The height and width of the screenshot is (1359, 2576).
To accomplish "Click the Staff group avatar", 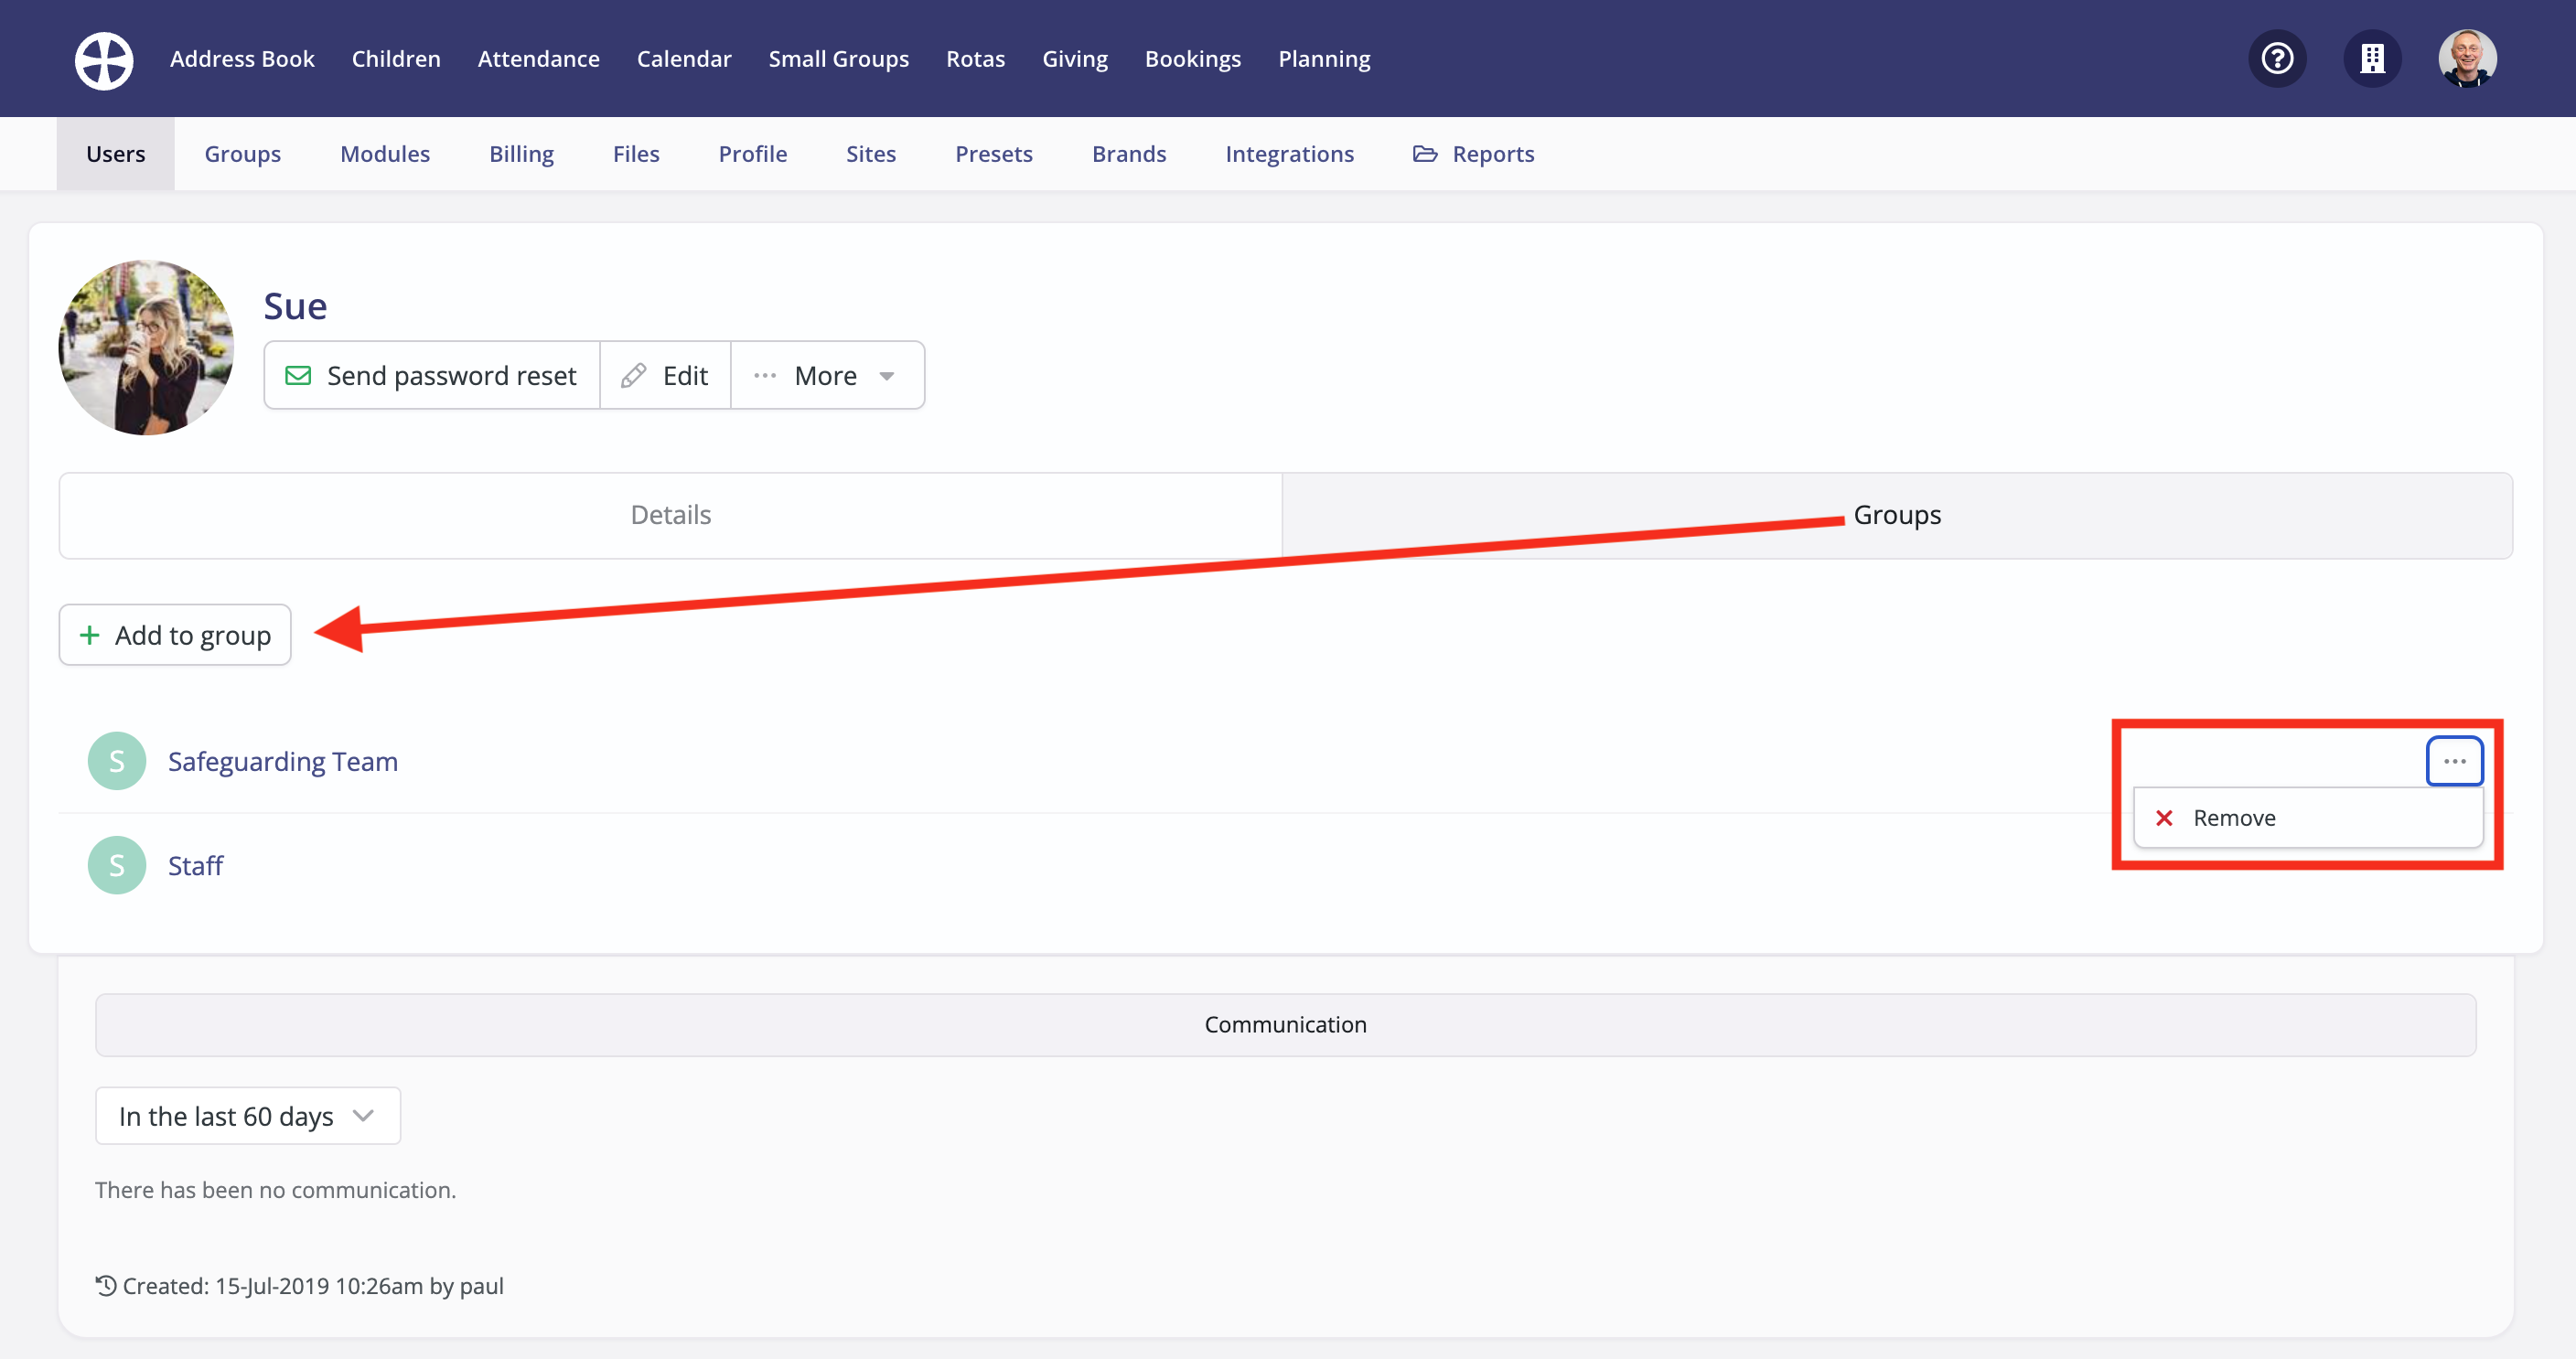I will pos(116,865).
